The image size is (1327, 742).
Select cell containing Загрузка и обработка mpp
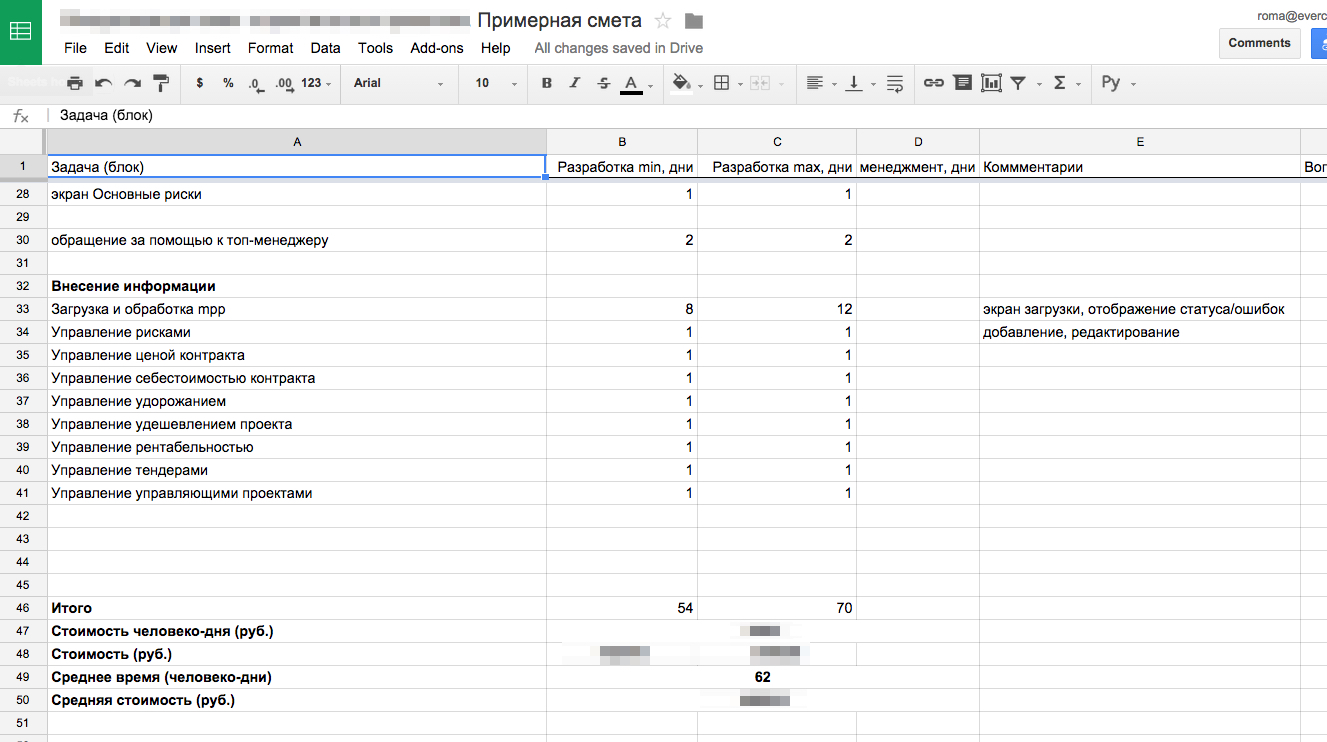click(x=296, y=310)
